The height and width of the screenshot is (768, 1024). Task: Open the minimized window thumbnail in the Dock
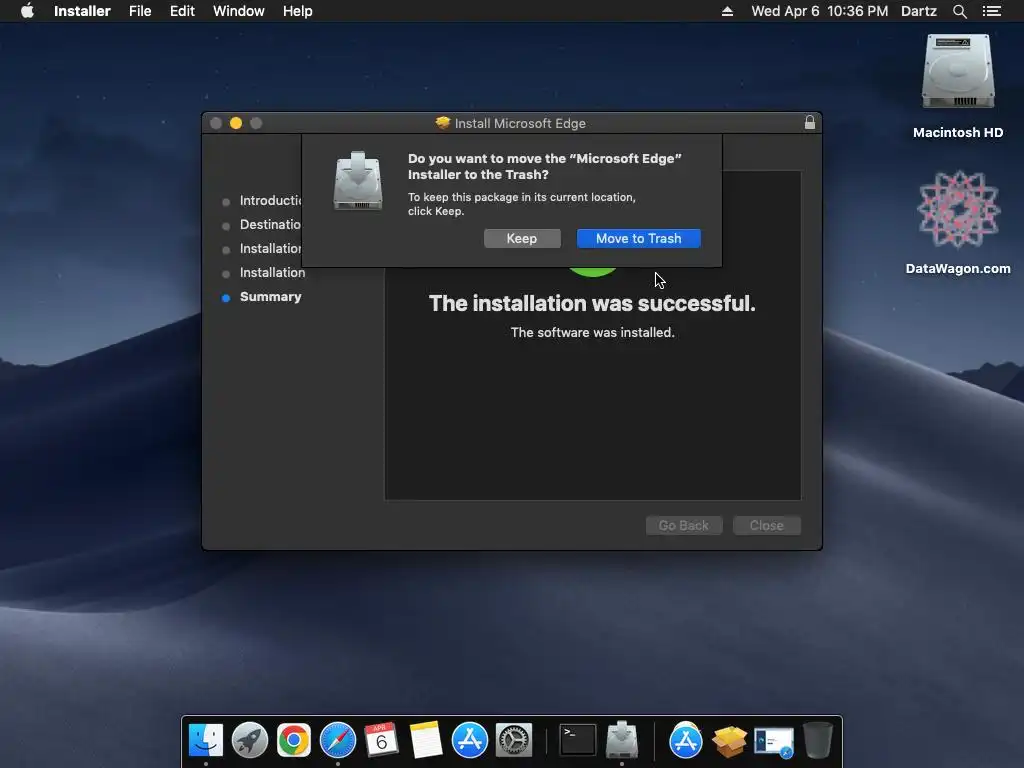click(x=774, y=742)
